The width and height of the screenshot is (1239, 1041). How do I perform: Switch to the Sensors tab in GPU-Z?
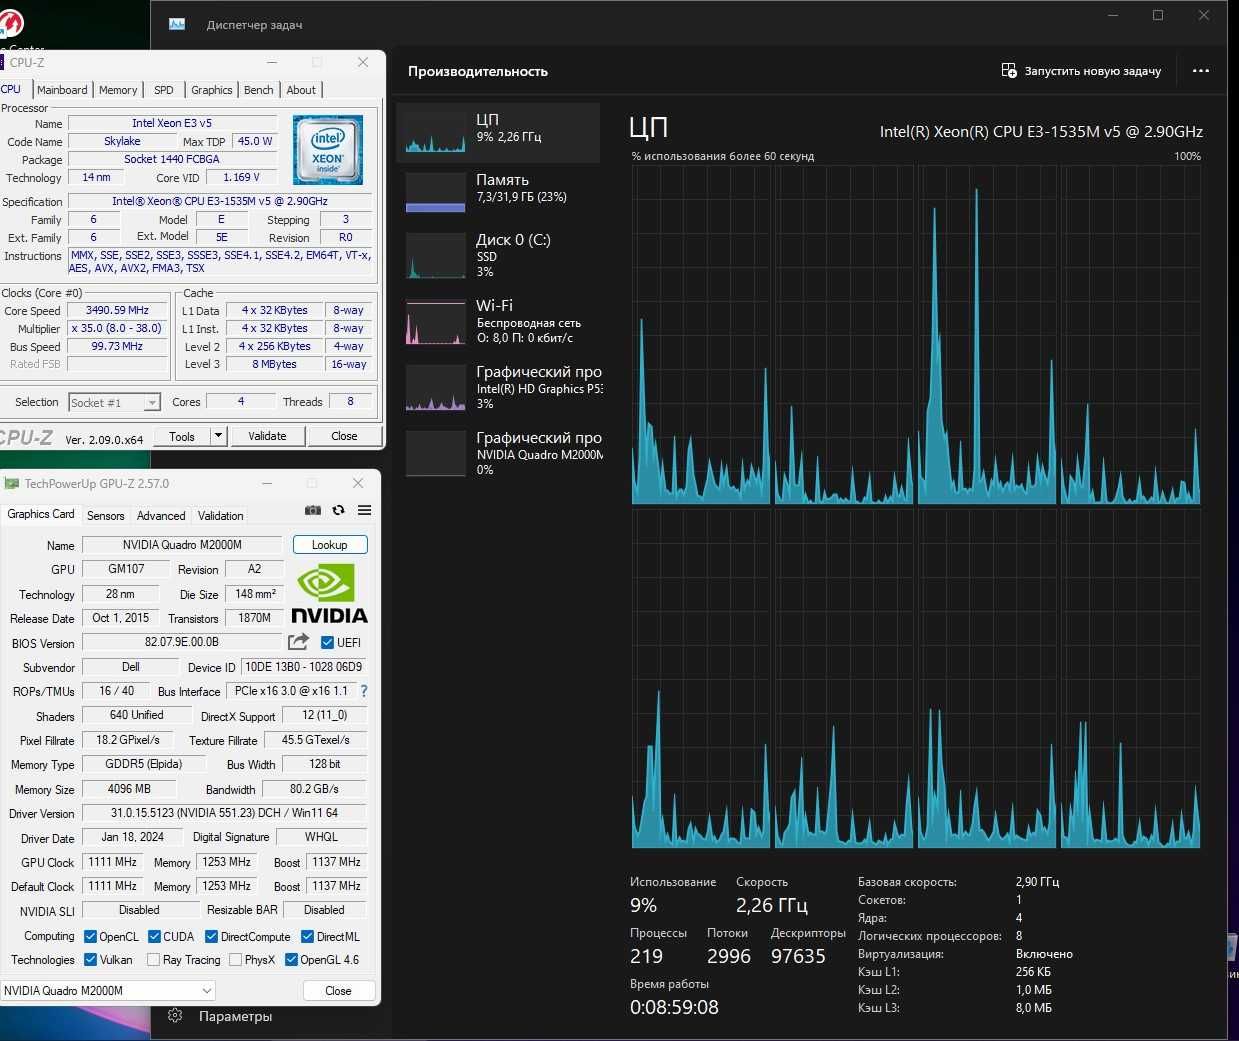click(x=106, y=516)
